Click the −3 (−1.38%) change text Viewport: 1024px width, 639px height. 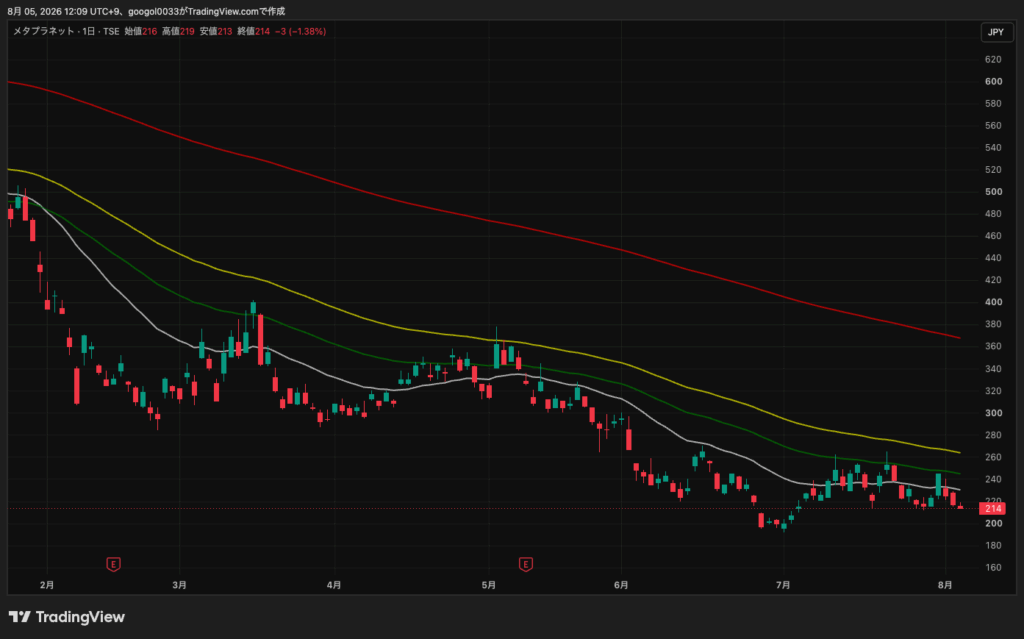pos(300,31)
